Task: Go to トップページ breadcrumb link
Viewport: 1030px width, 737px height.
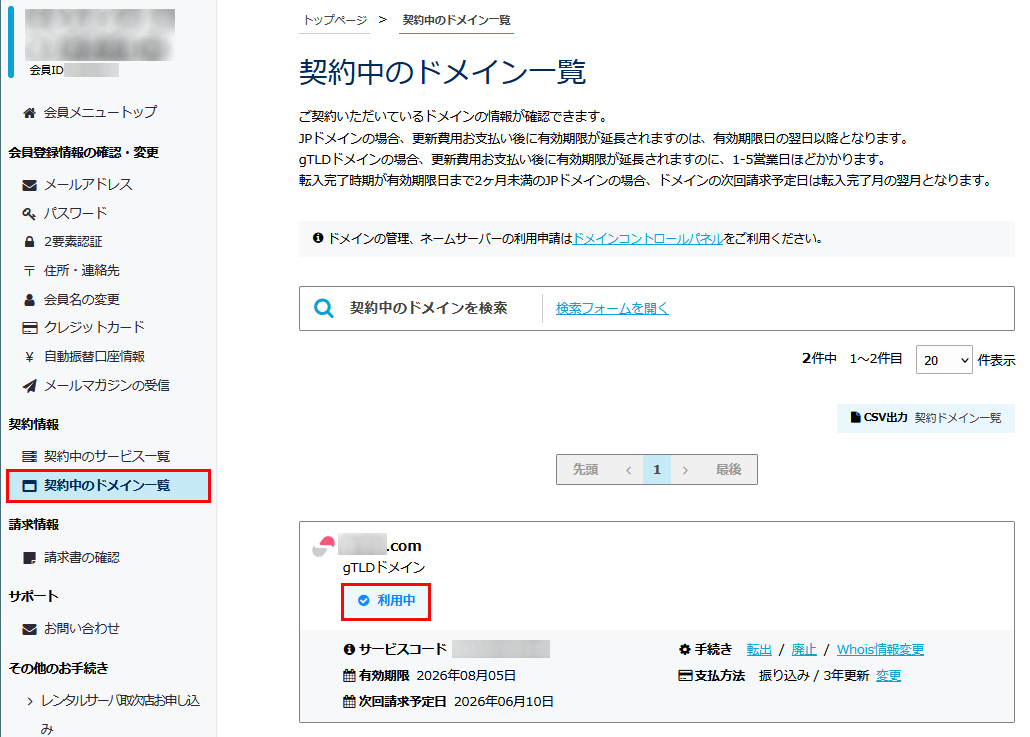Action: (334, 20)
